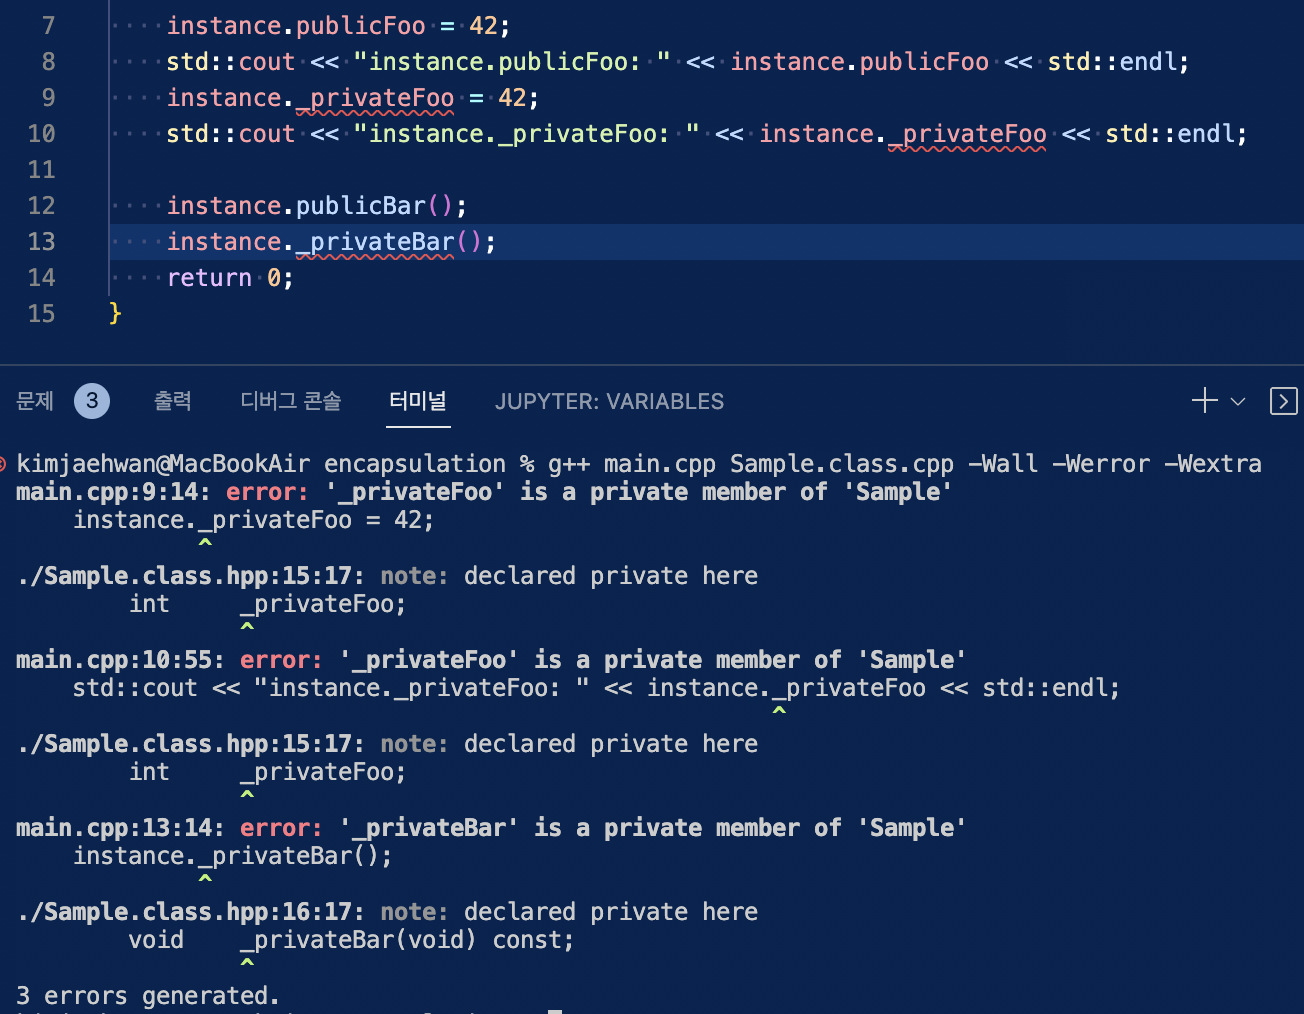Click the problems count badge 3

[x=92, y=401]
